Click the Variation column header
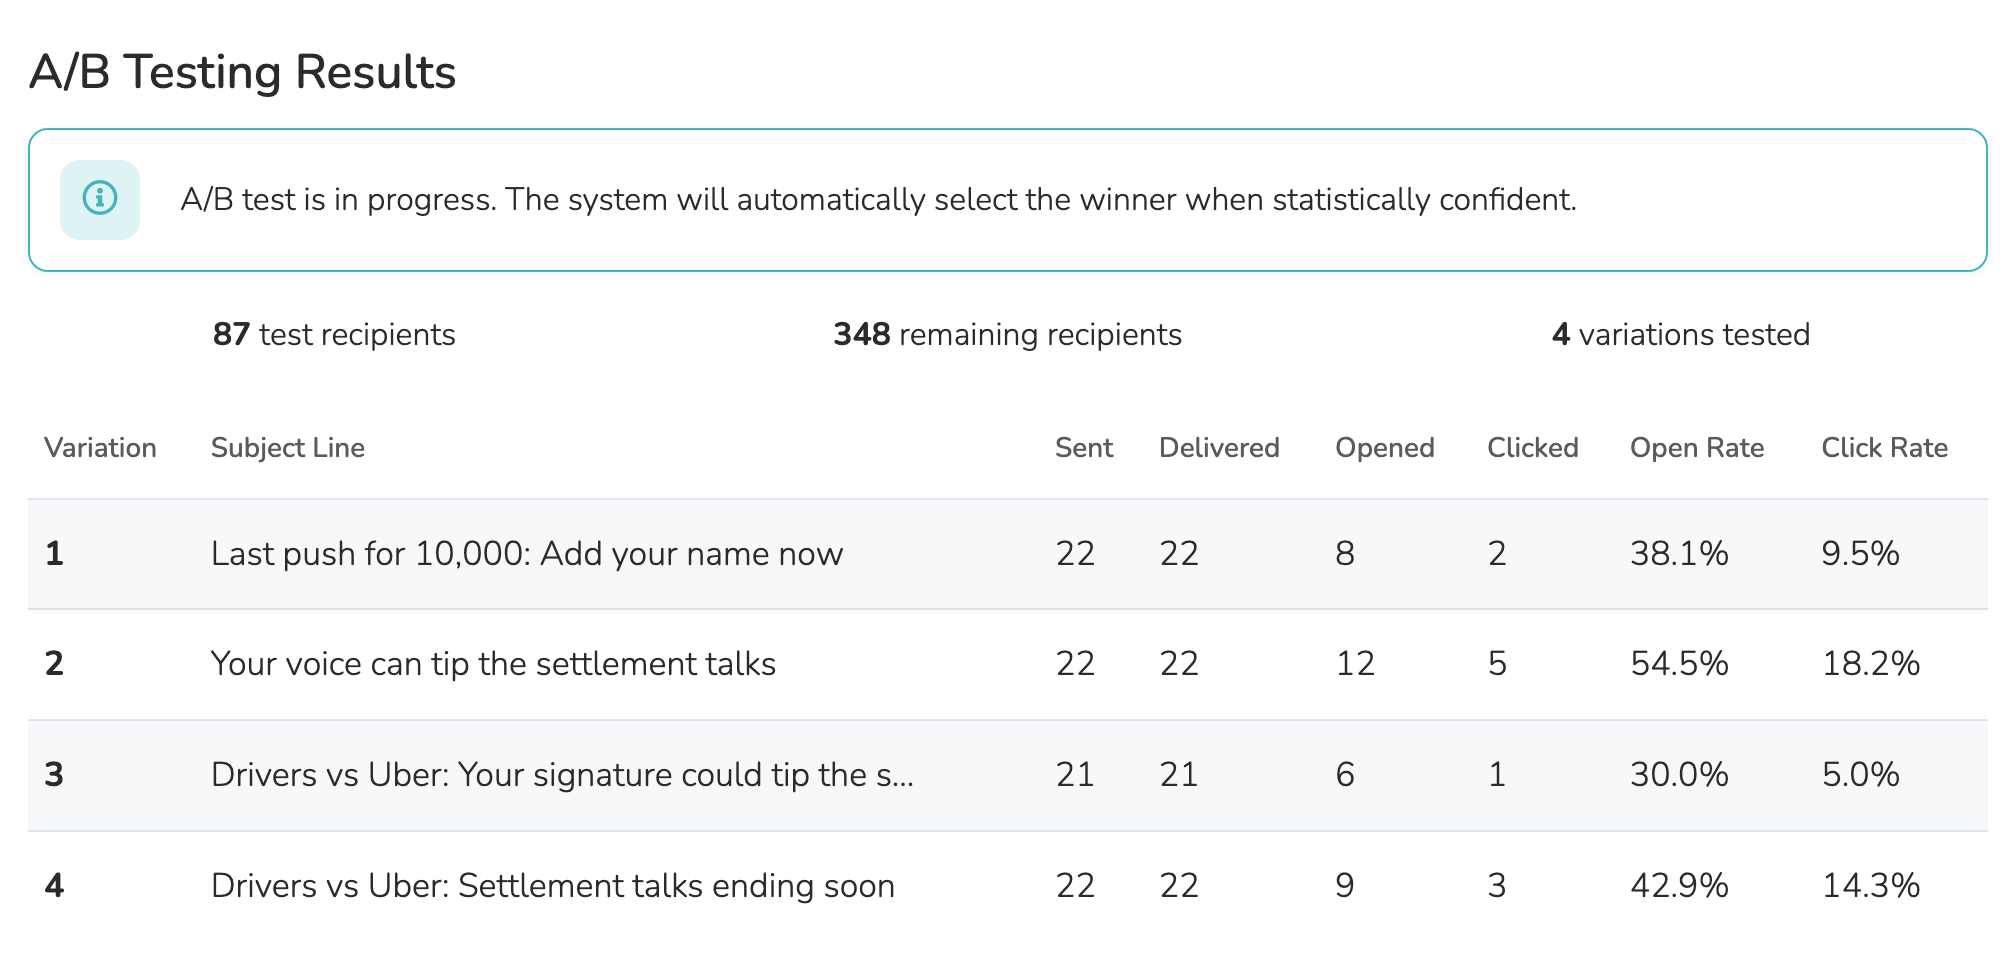This screenshot has height=964, width=2012. 100,448
